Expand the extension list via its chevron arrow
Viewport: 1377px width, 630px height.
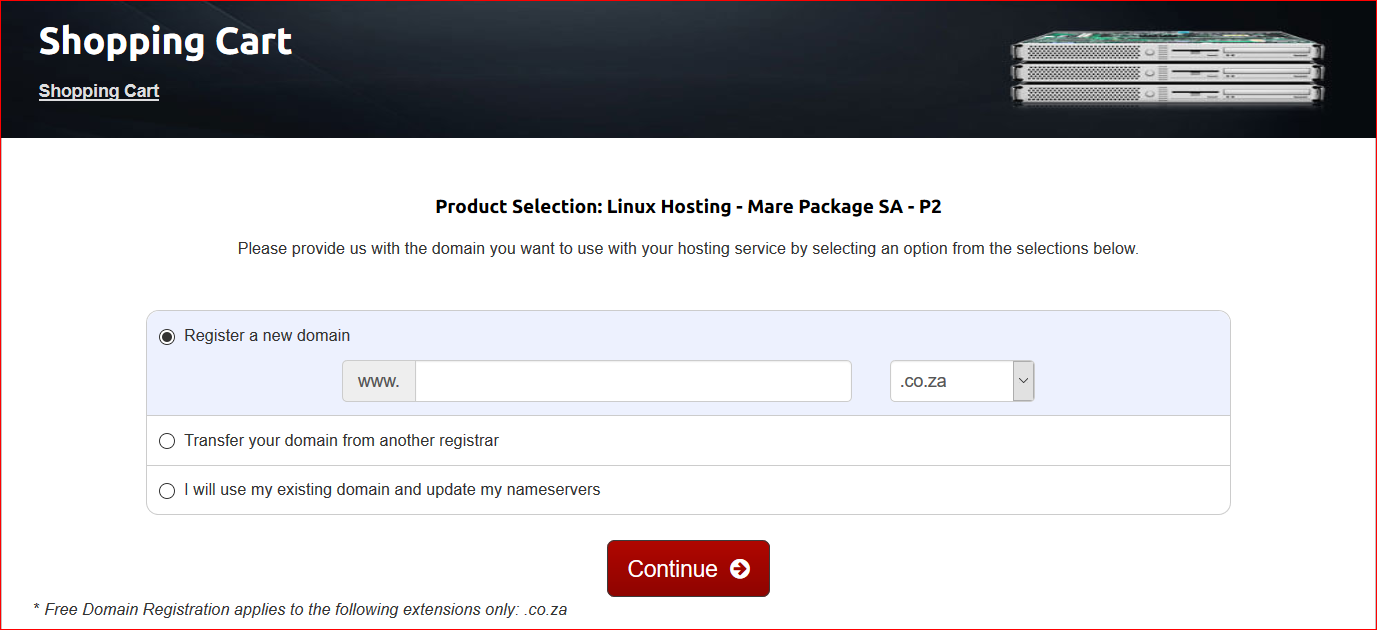coord(1023,381)
